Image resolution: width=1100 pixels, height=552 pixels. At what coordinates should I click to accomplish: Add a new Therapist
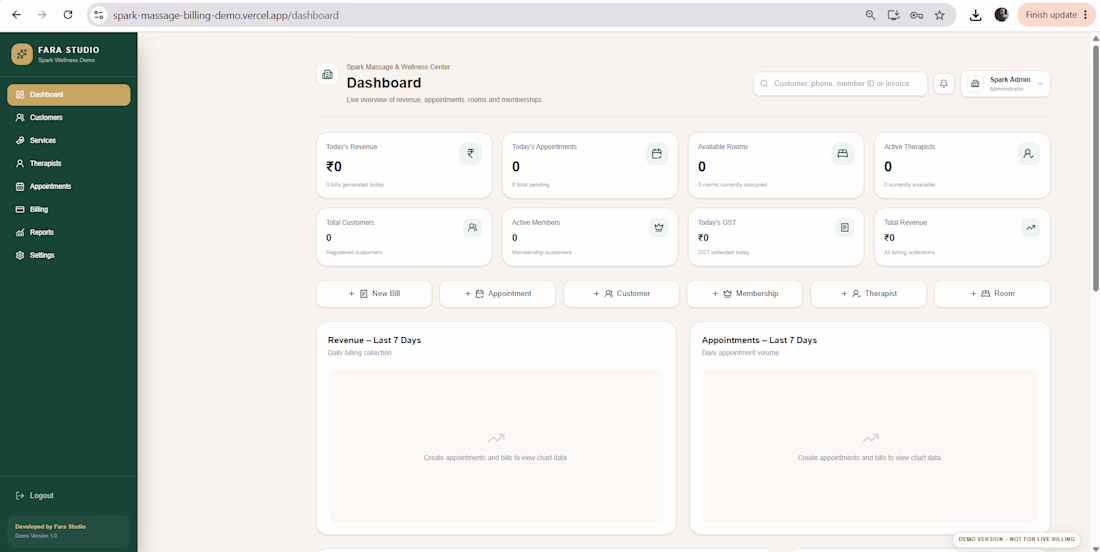[868, 294]
